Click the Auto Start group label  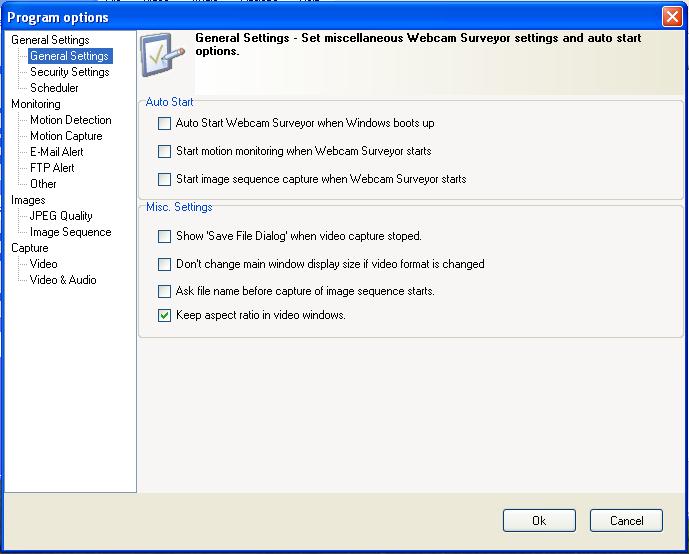170,102
